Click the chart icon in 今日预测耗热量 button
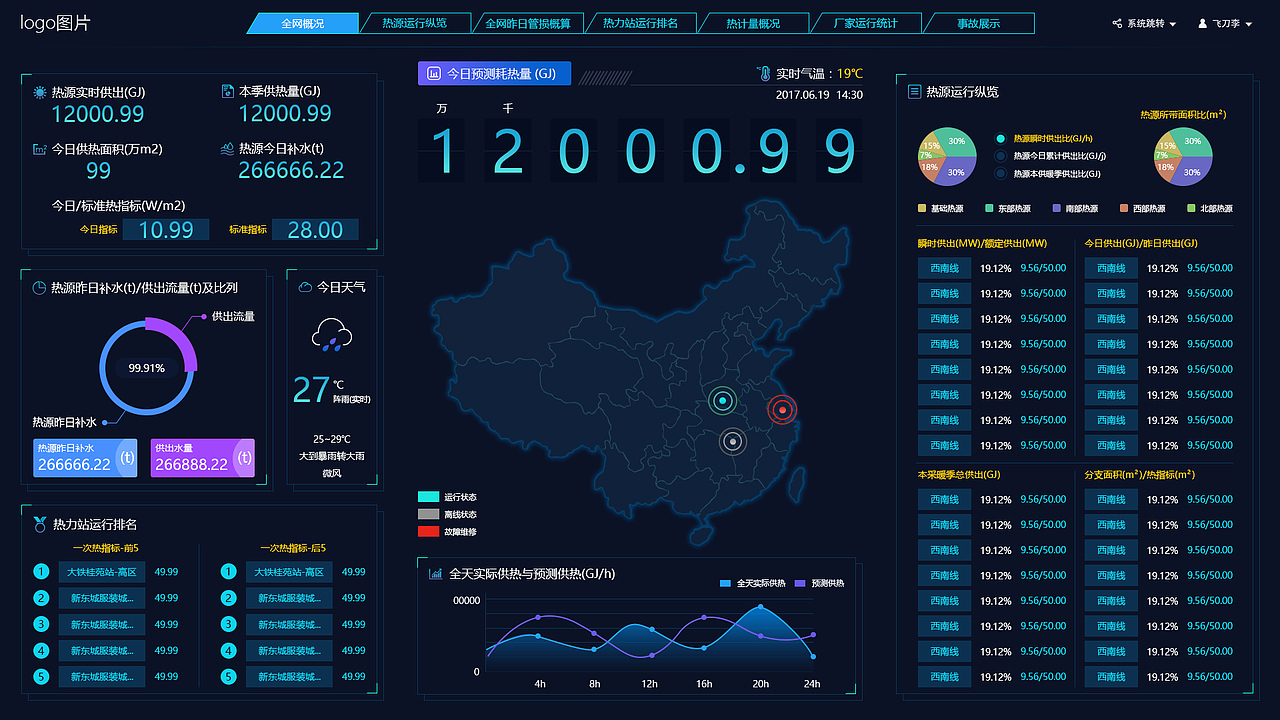The width and height of the screenshot is (1280, 720). pyautogui.click(x=434, y=73)
